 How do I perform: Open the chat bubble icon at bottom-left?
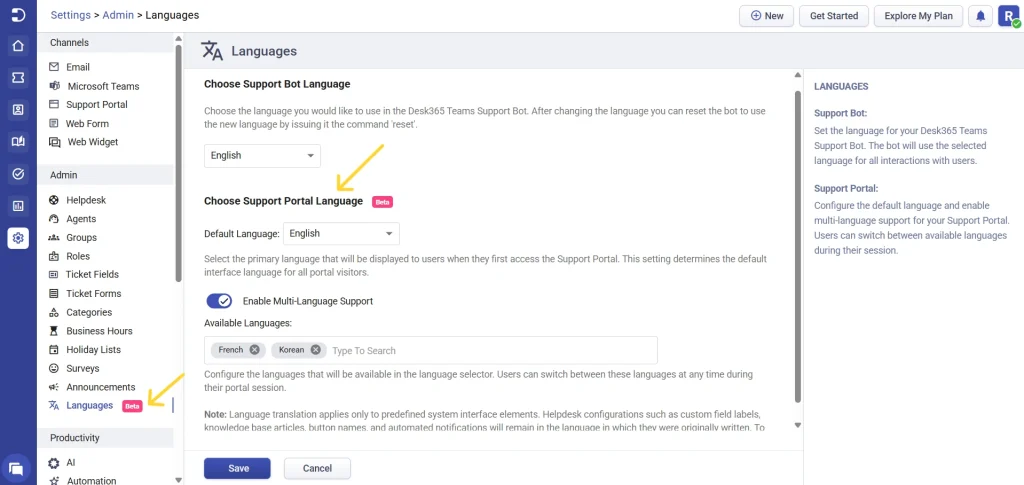[17, 467]
